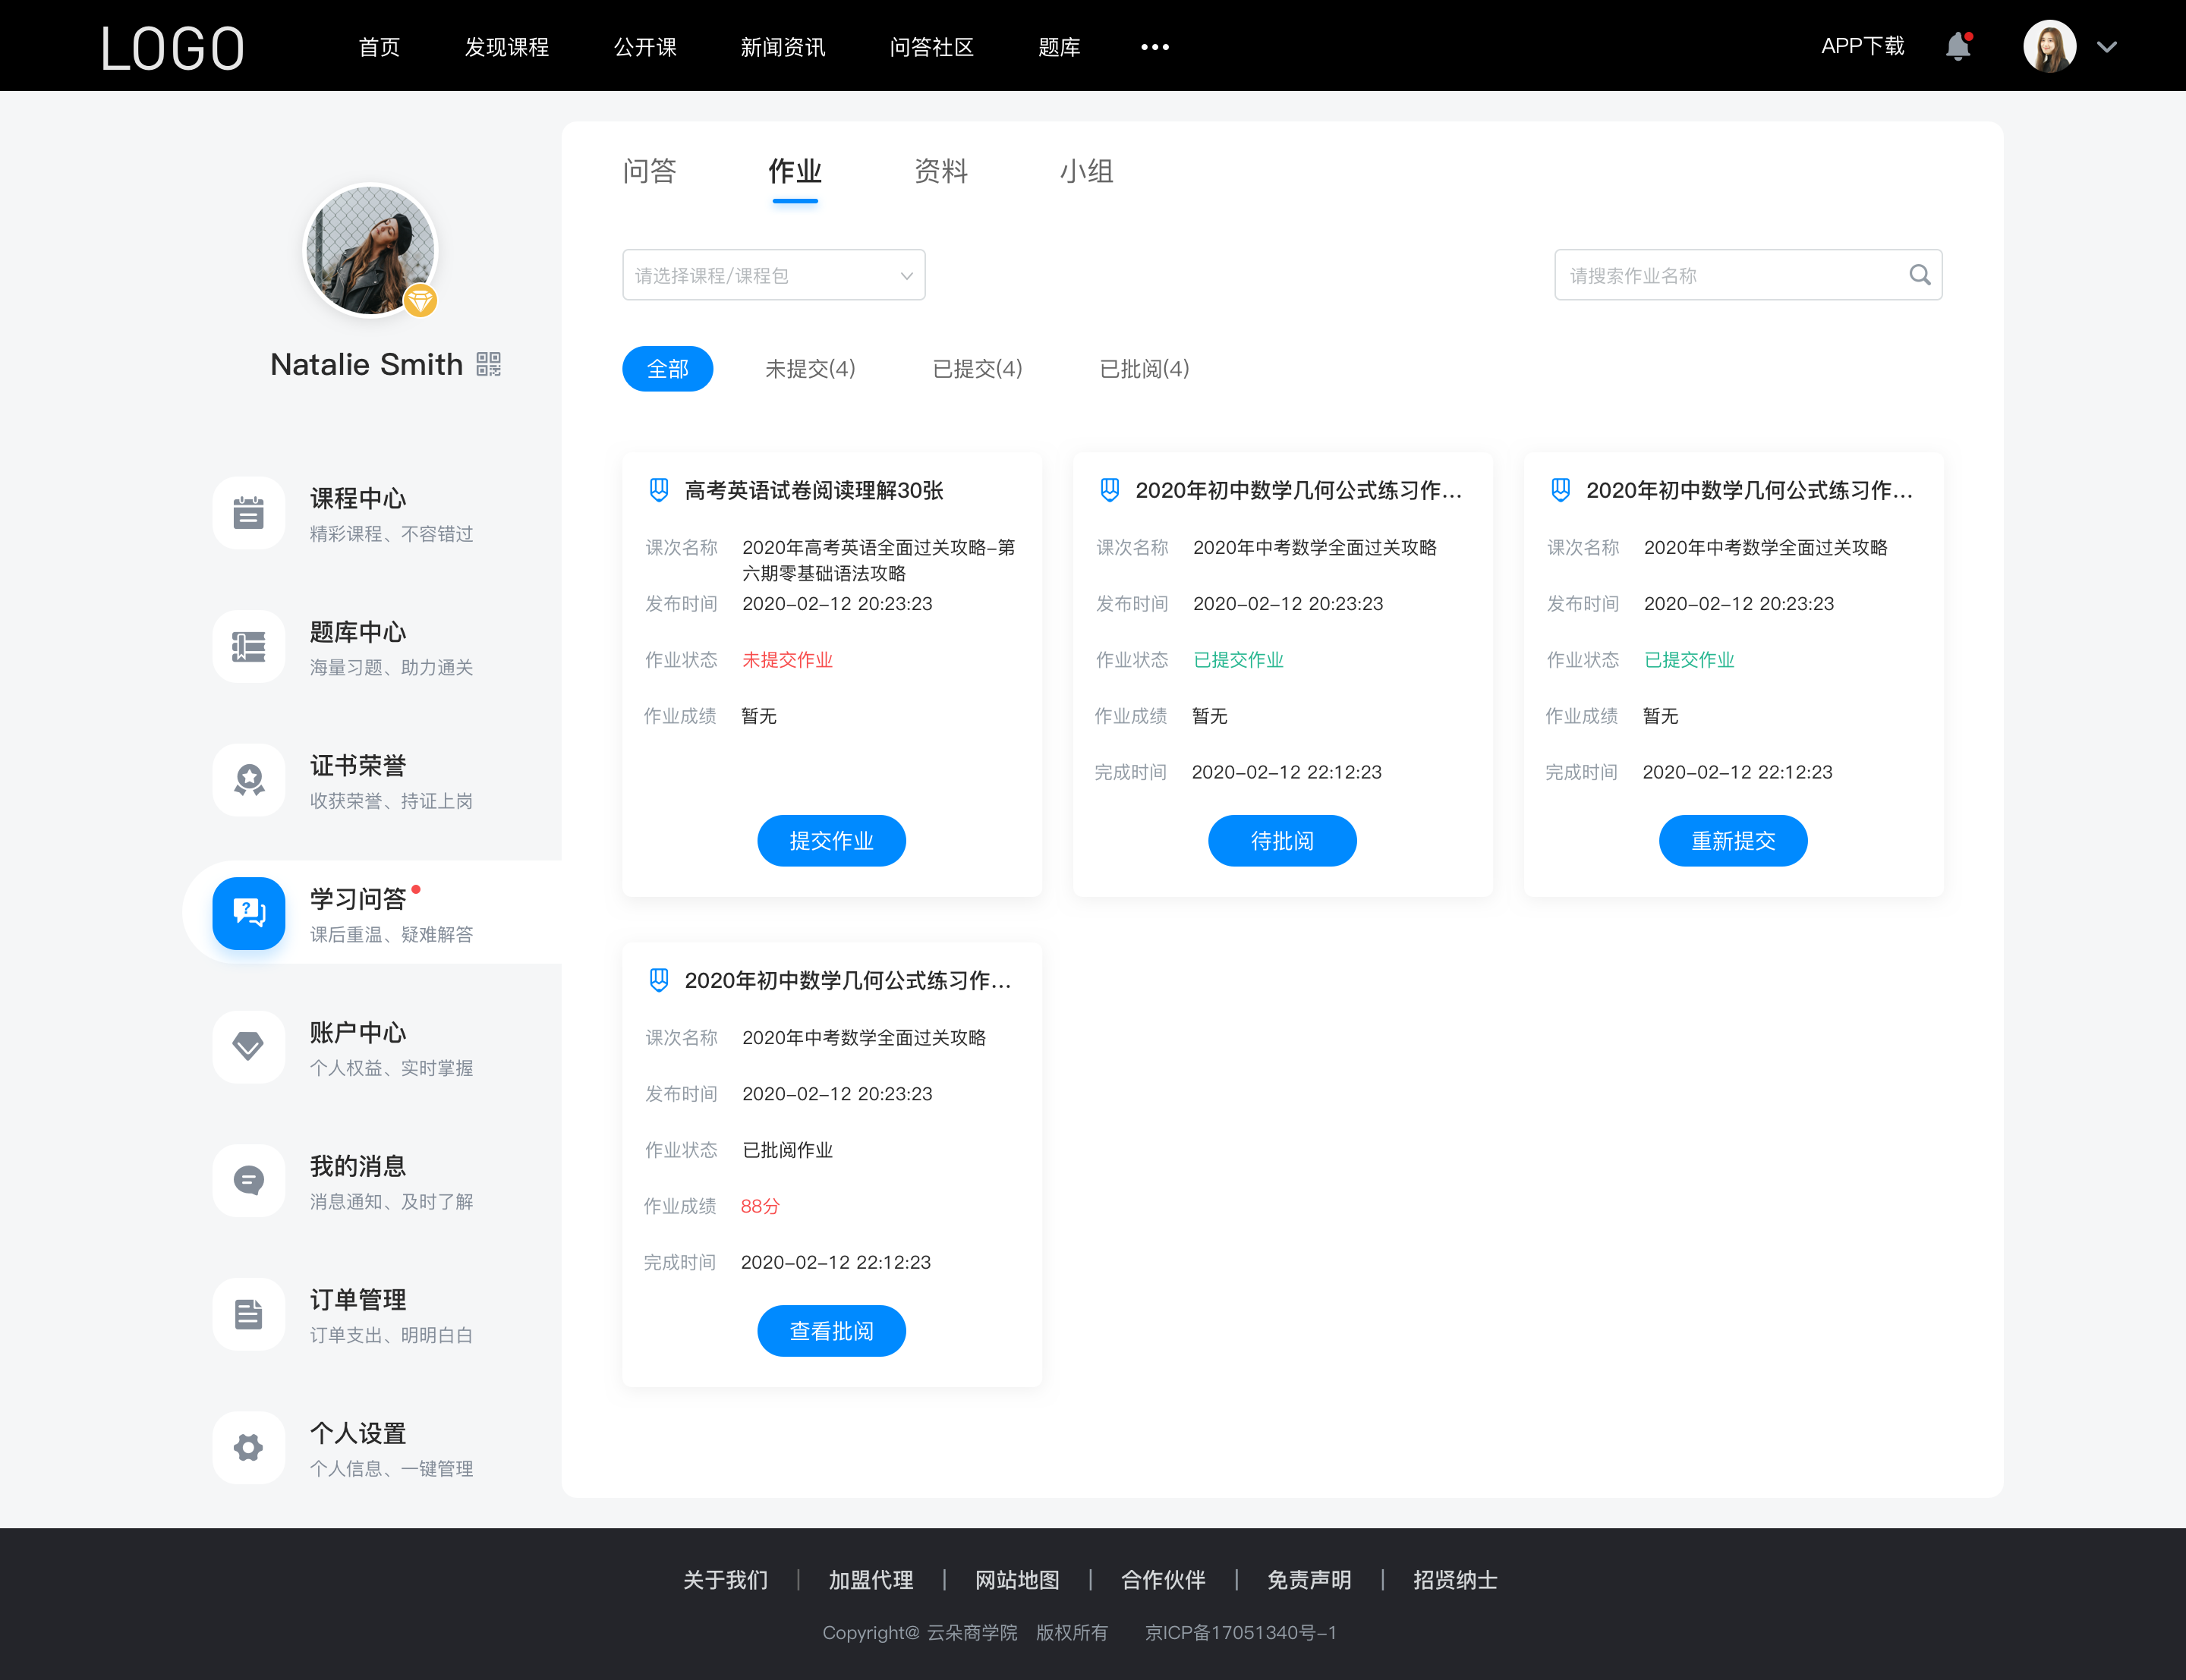Click the 个人设置 sidebar icon
Screen dimensions: 2186x1680
245,1447
